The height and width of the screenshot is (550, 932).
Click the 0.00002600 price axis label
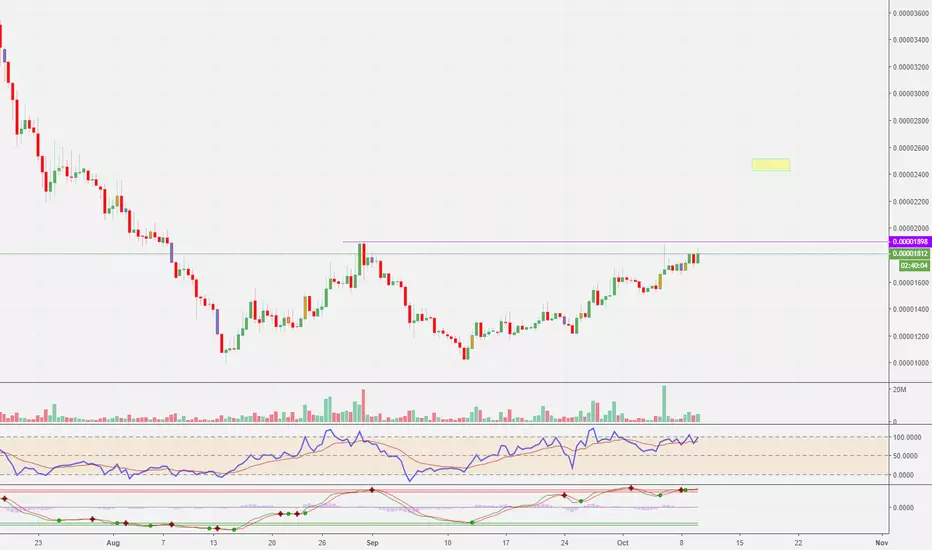911,147
